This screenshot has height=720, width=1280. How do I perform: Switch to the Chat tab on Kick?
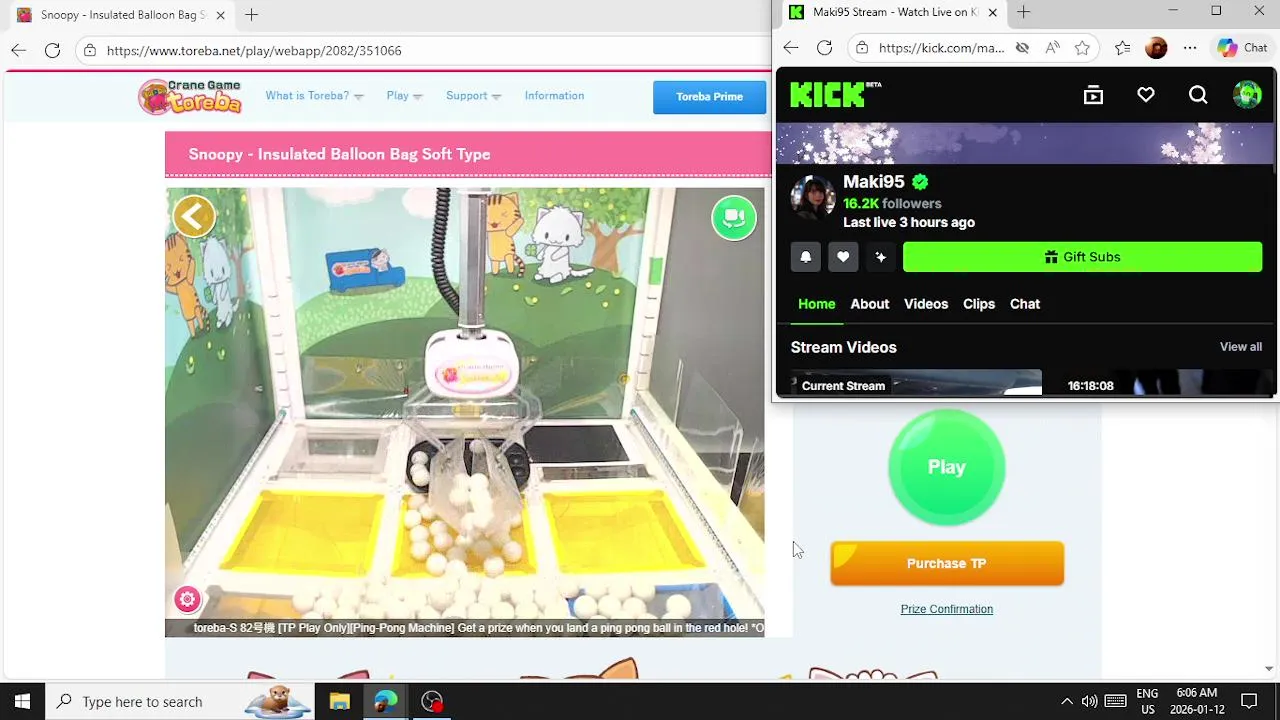tap(1025, 304)
